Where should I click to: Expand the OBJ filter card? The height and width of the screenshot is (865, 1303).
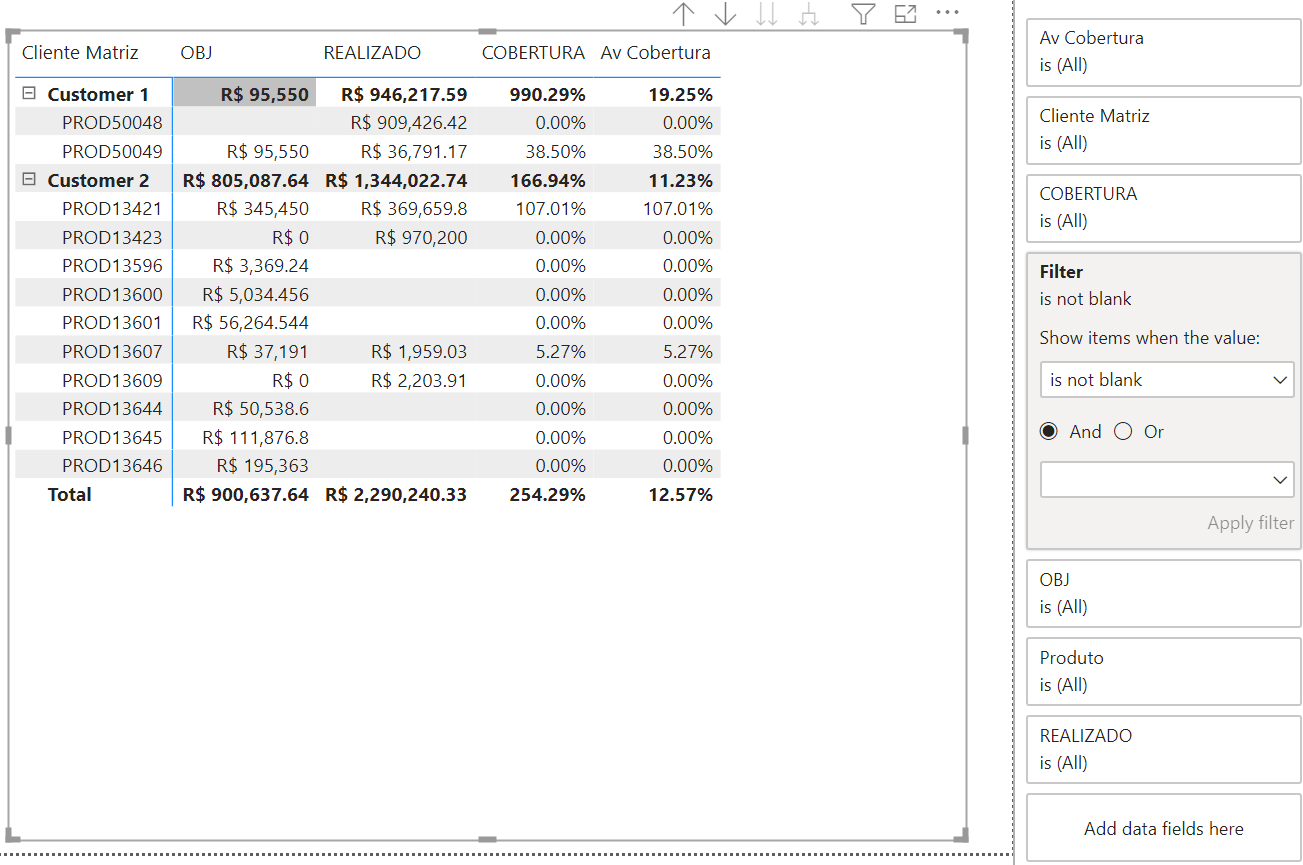pos(1164,594)
